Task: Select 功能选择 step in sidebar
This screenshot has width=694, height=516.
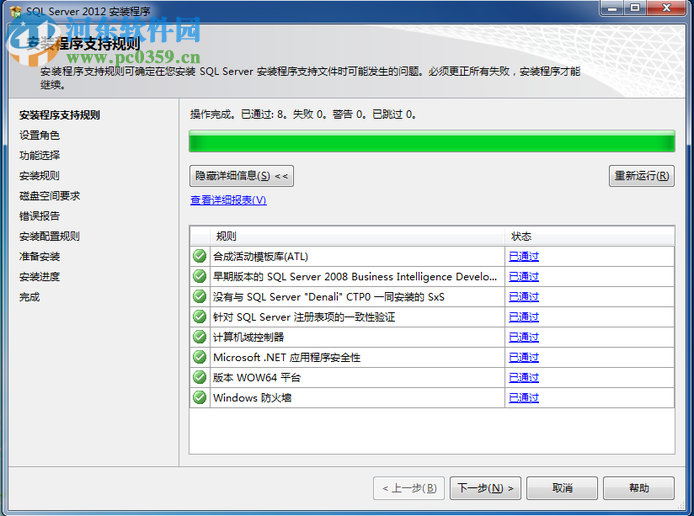Action: click(39, 155)
